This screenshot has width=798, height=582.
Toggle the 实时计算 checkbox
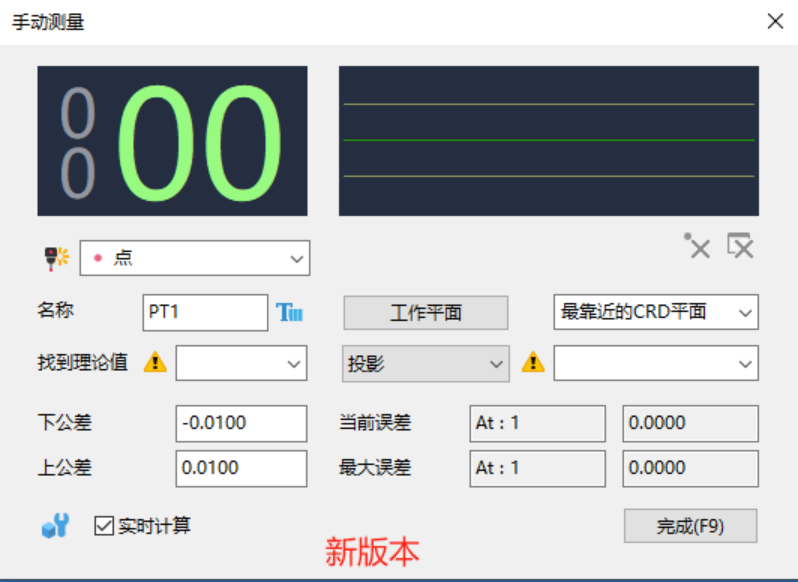tap(104, 526)
